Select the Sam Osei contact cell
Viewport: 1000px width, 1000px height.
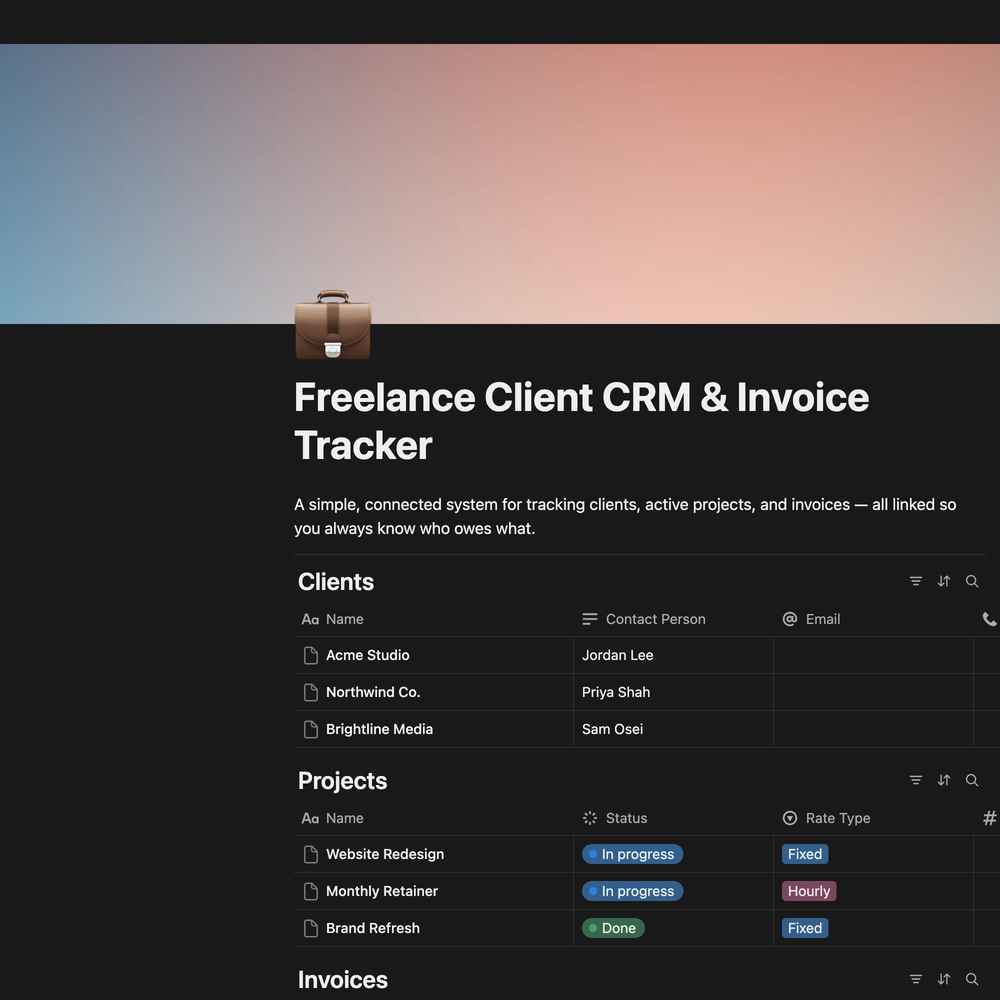tap(673, 729)
